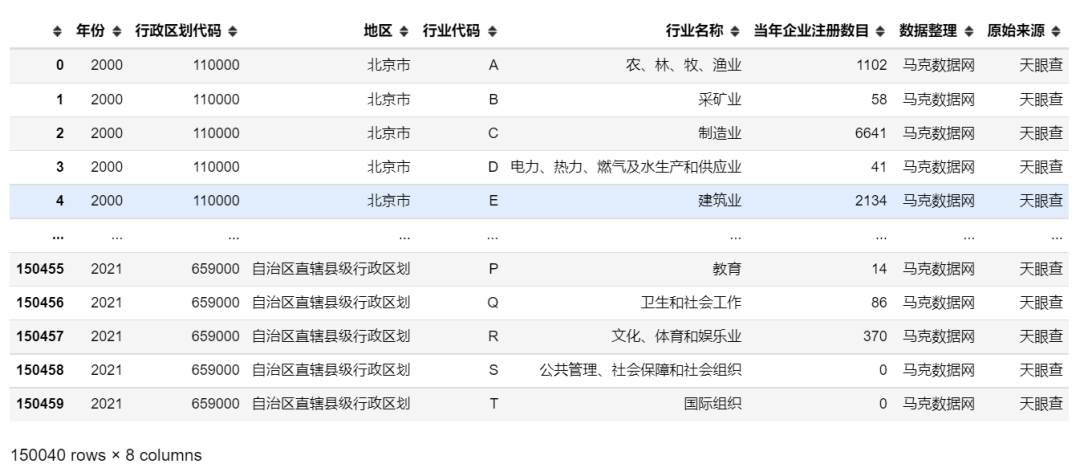This screenshot has height=468, width=1080.
Task: Click cell 建筑业
Action: [x=720, y=201]
